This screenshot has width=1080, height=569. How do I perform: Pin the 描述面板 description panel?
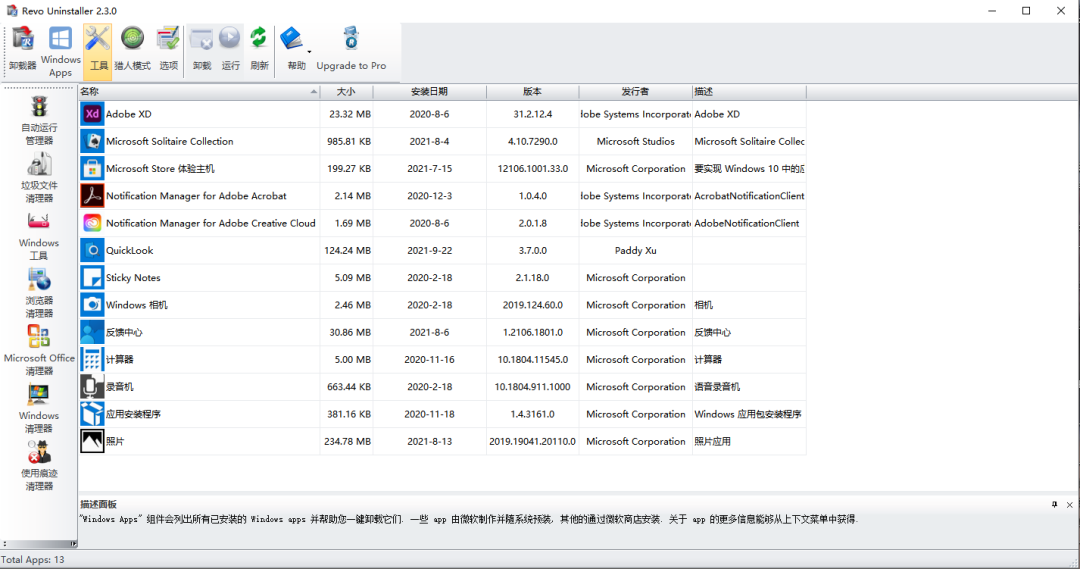point(1055,505)
